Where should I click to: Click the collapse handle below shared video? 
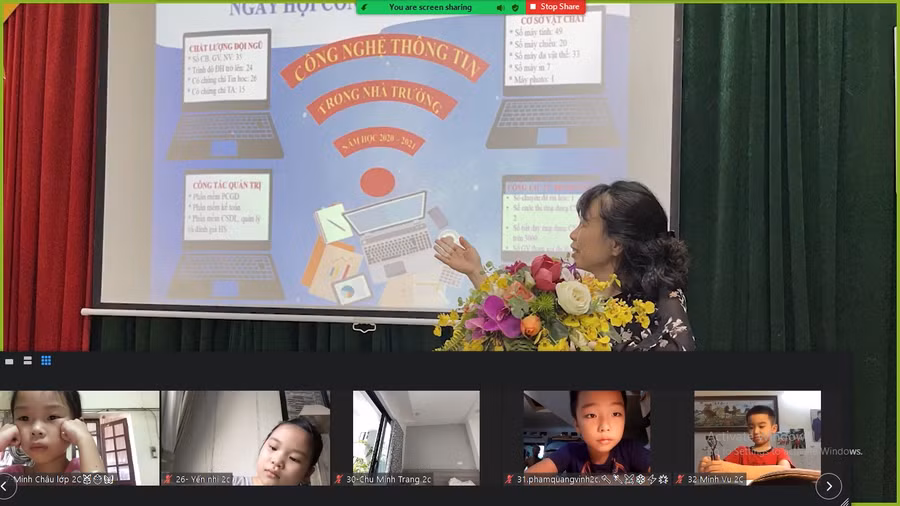click(x=364, y=328)
